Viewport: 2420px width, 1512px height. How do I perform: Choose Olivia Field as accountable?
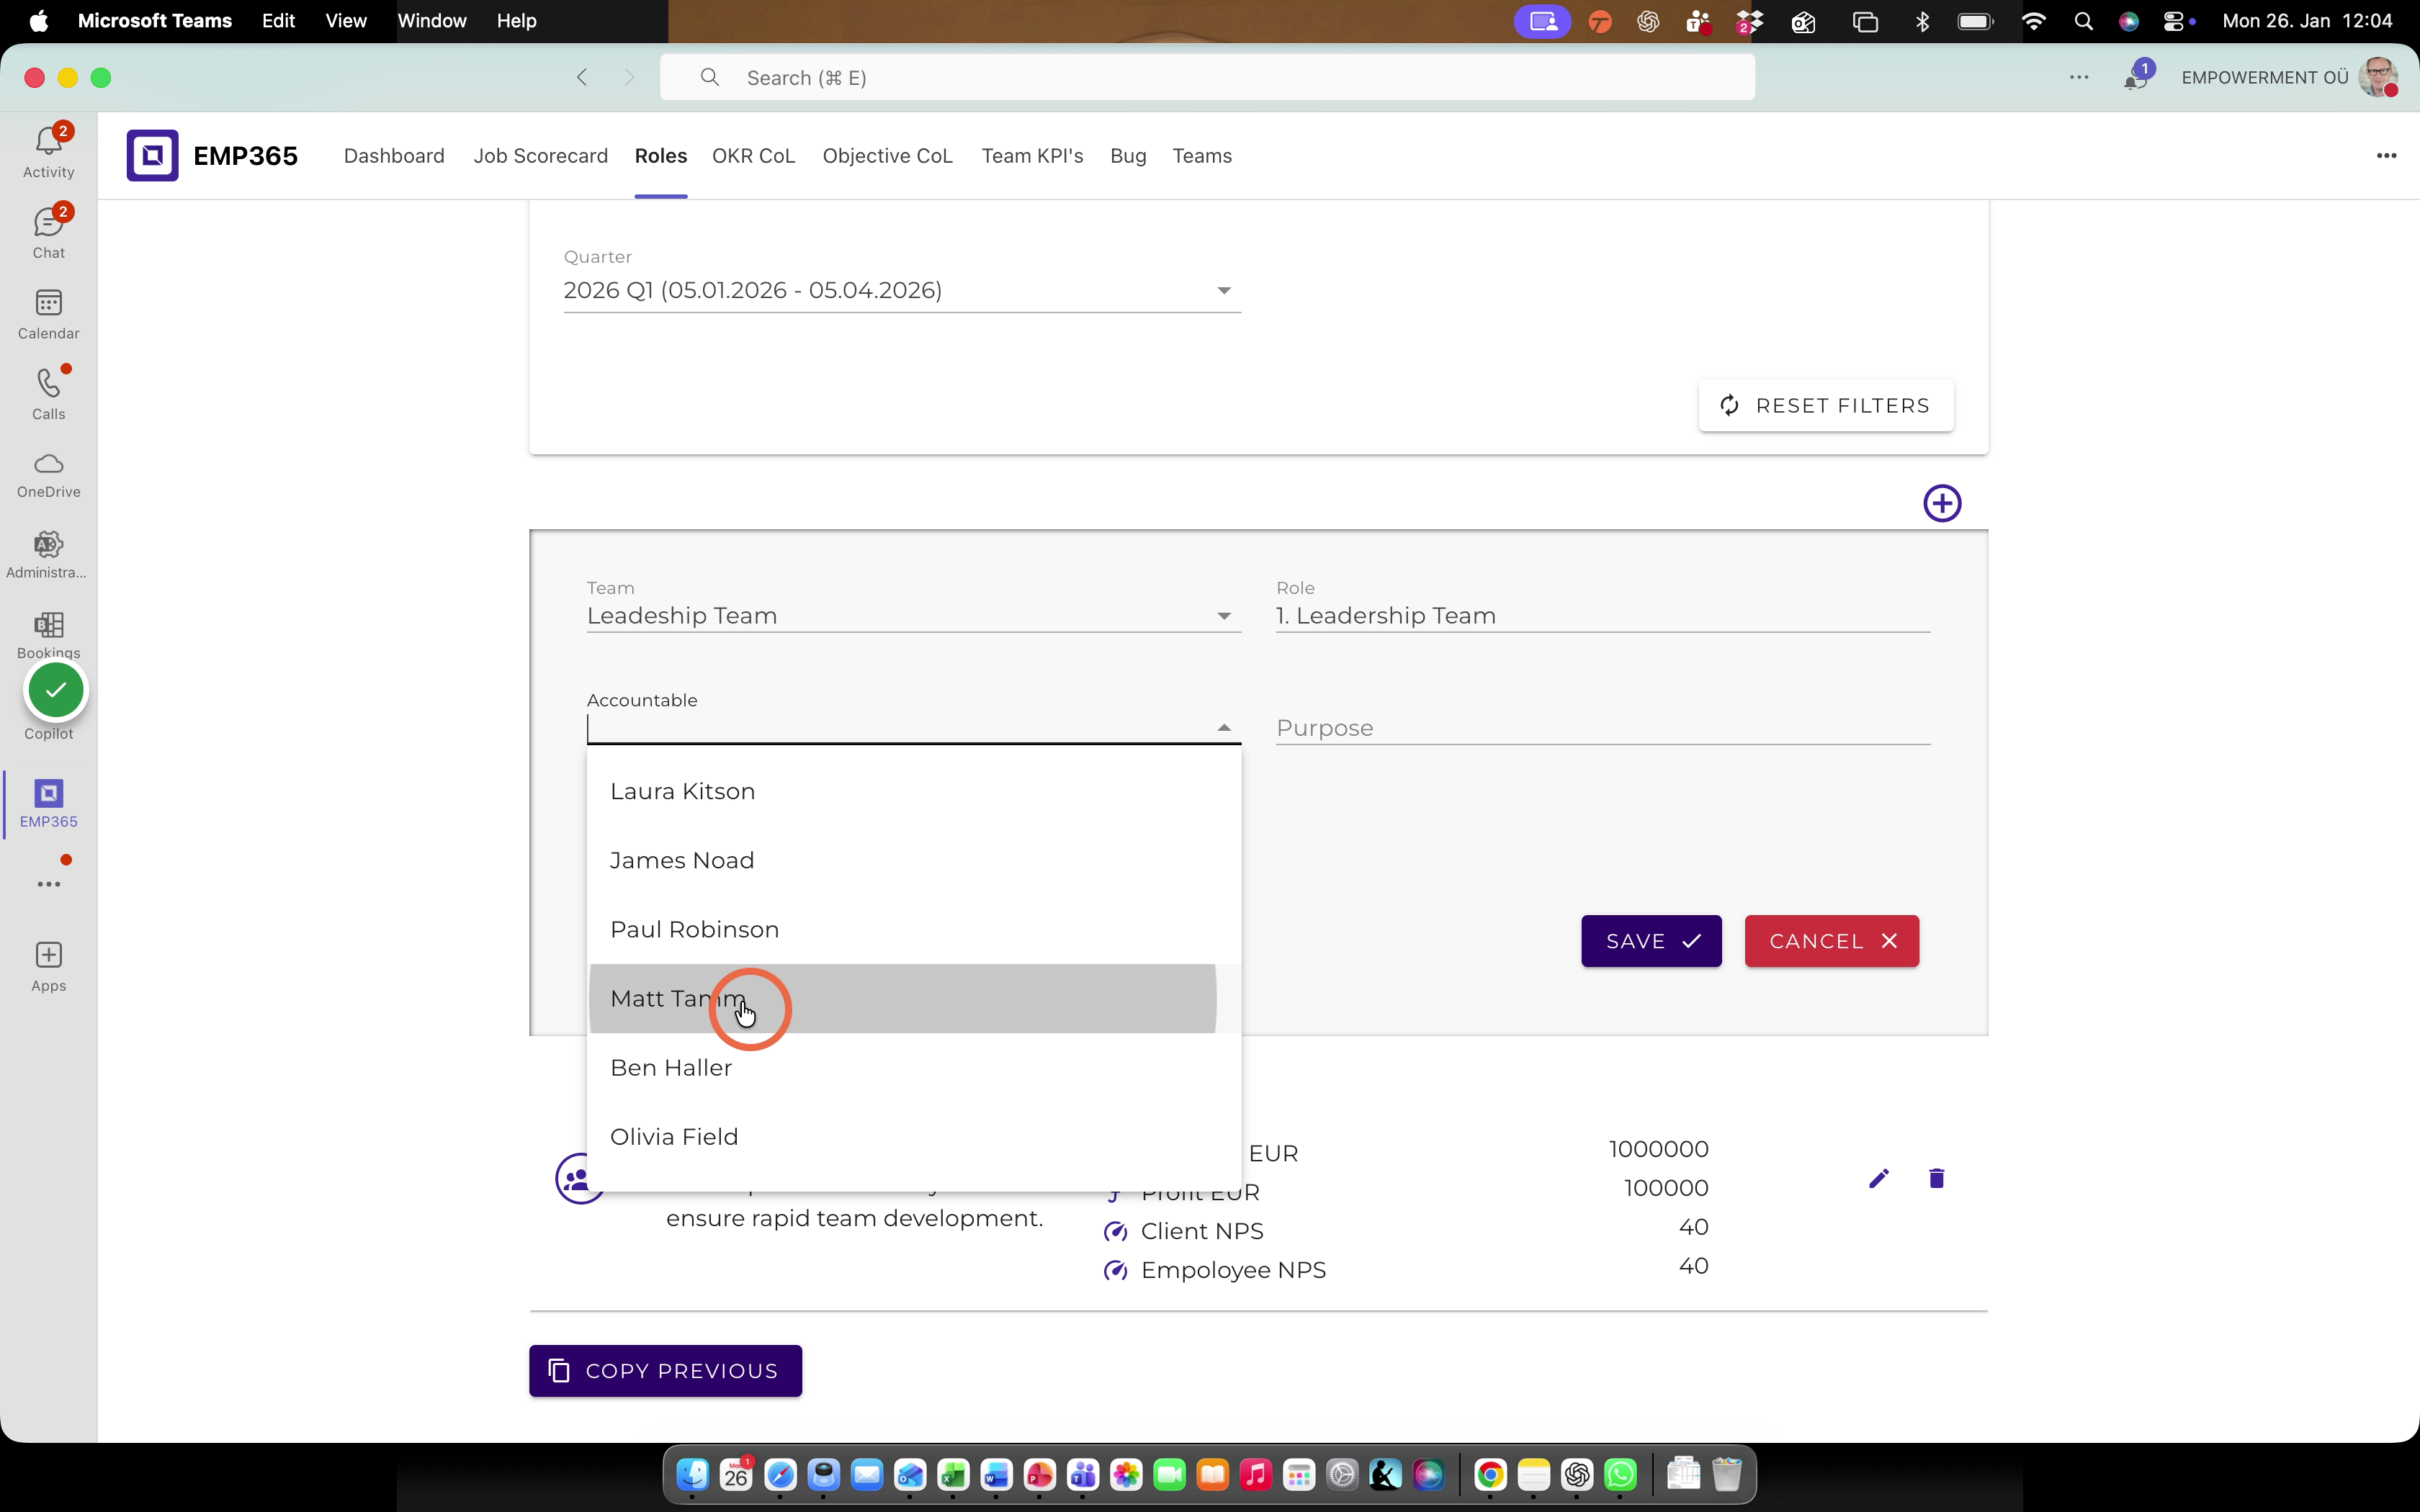pyautogui.click(x=913, y=1136)
